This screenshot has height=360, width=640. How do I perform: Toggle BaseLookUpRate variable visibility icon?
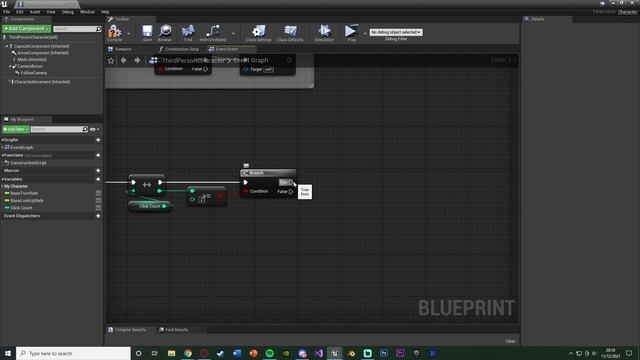tap(98, 200)
